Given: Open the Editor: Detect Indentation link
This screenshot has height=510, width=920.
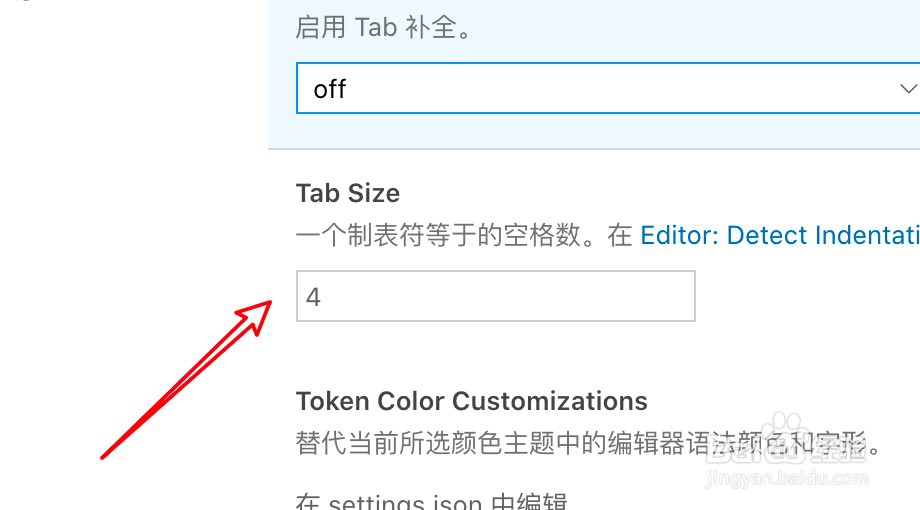Looking at the screenshot, I should coord(780,235).
